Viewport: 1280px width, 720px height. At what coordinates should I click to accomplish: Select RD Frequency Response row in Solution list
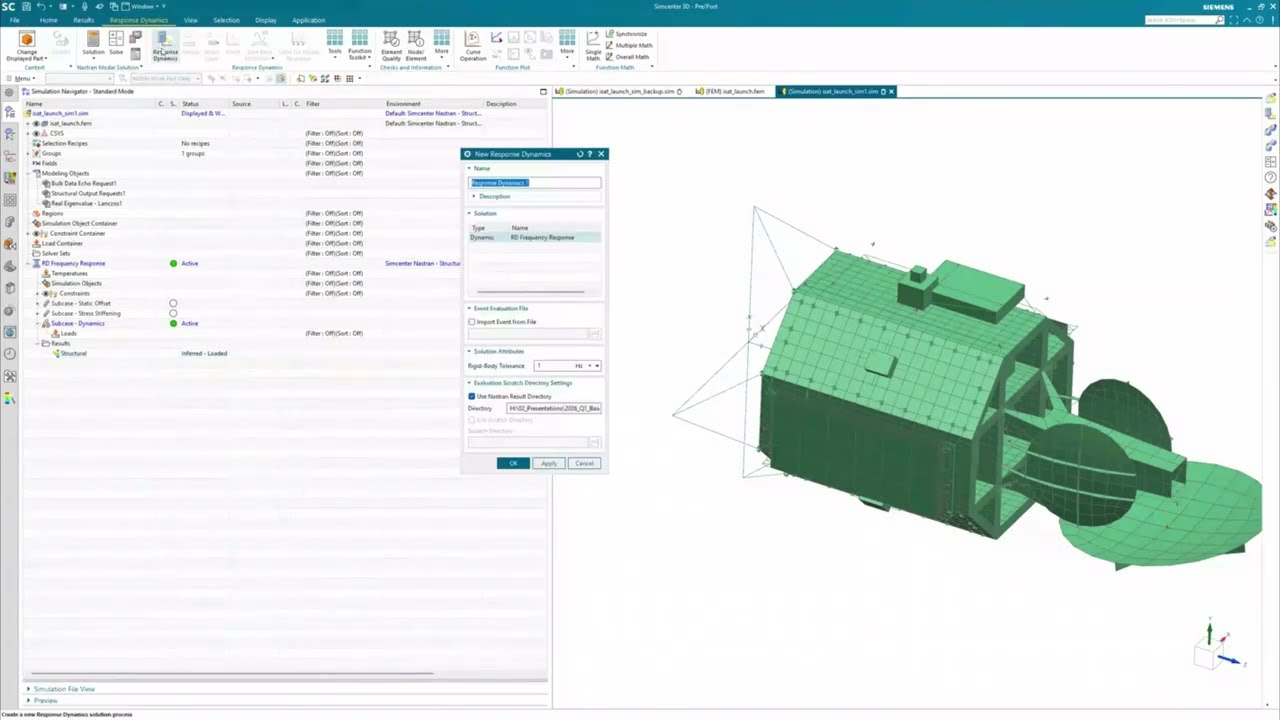click(535, 238)
